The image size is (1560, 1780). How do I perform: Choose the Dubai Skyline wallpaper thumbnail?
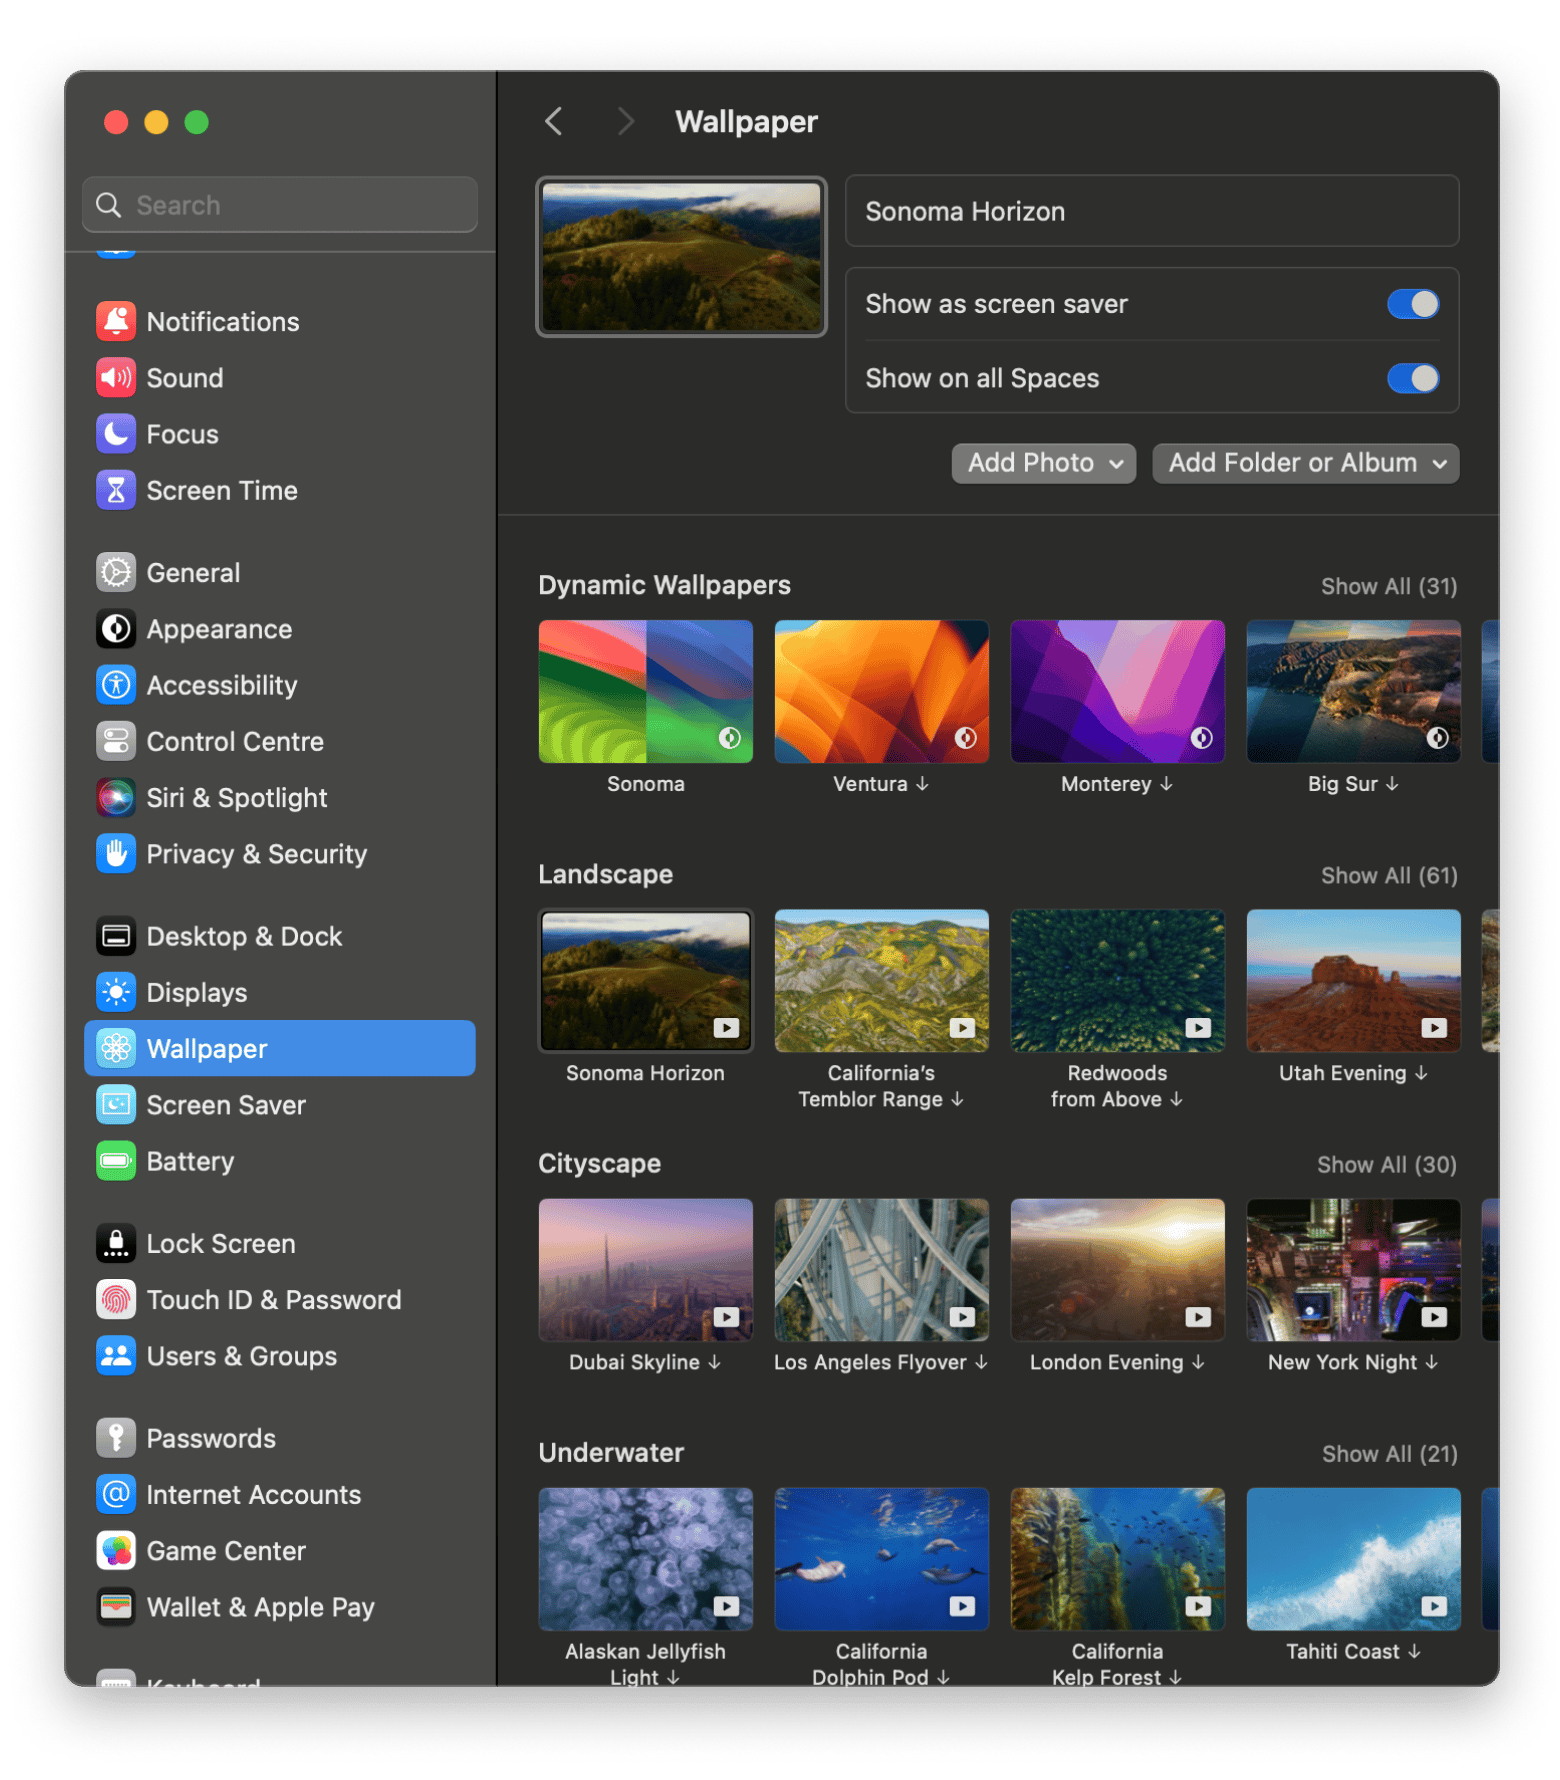[645, 1270]
